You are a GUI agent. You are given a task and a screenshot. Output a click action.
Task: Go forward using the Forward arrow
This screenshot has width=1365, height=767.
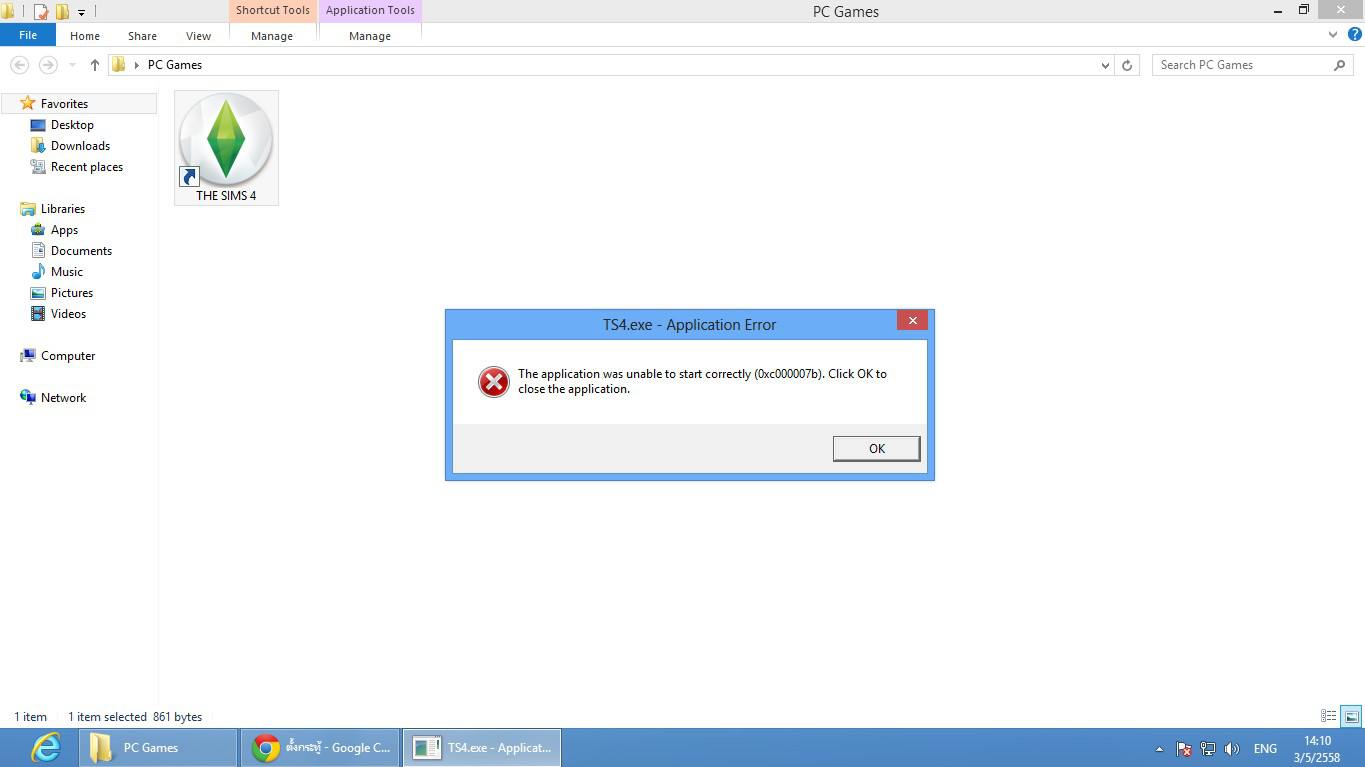pyautogui.click(x=47, y=64)
